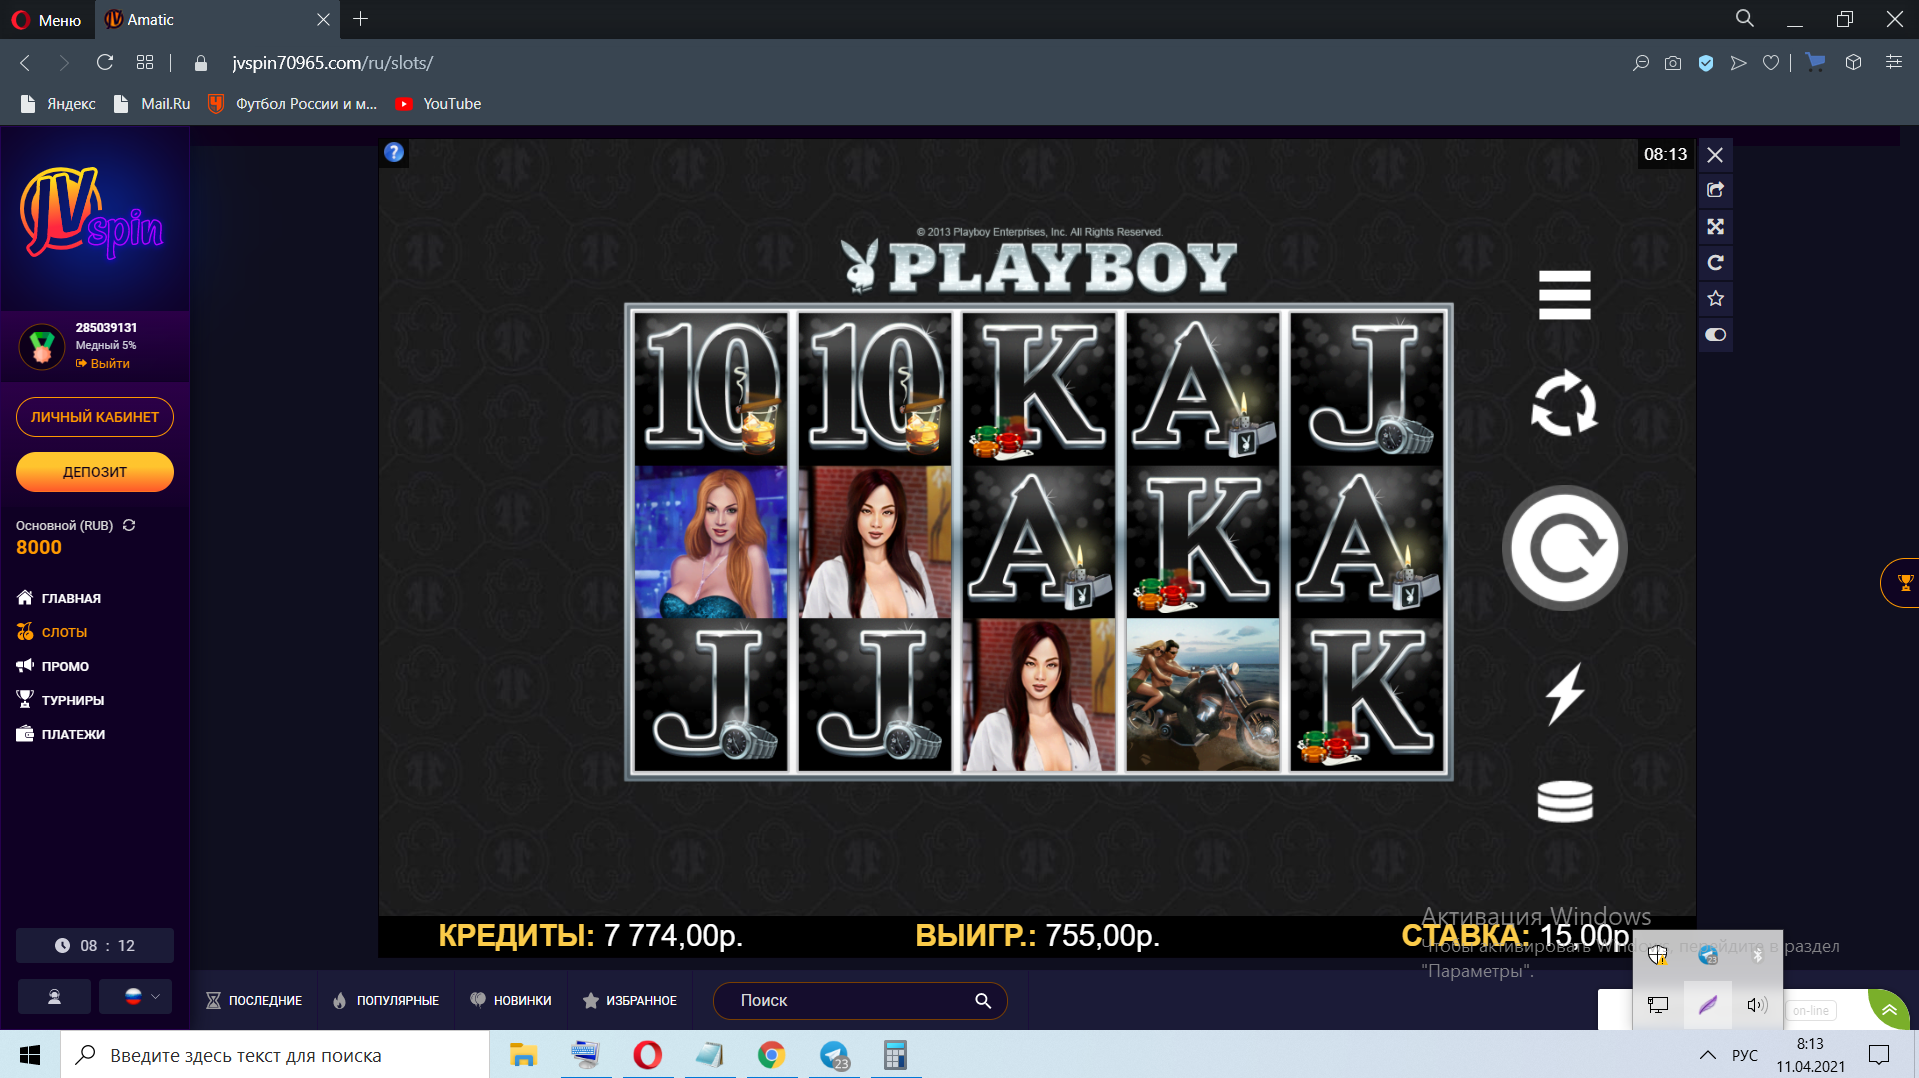Open bet settings coin stack icon
The image size is (1919, 1078).
click(x=1564, y=801)
